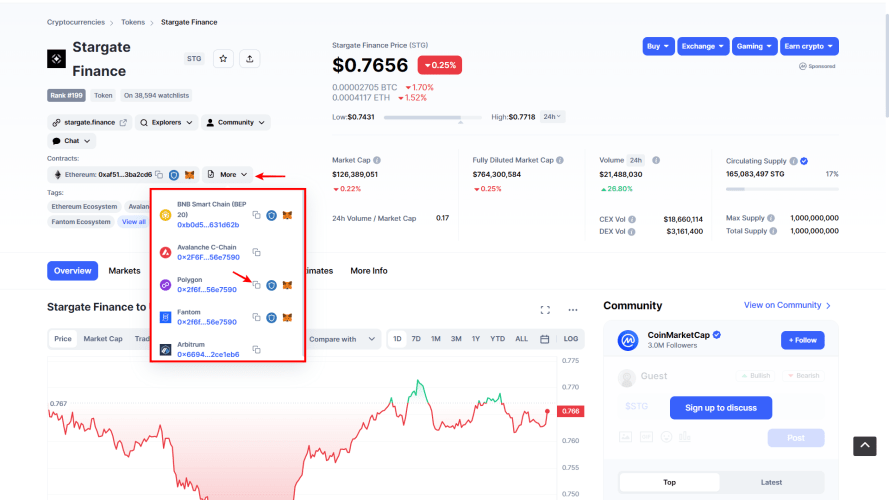889x500 pixels.
Task: Select the ALL chart range
Action: [x=521, y=338]
